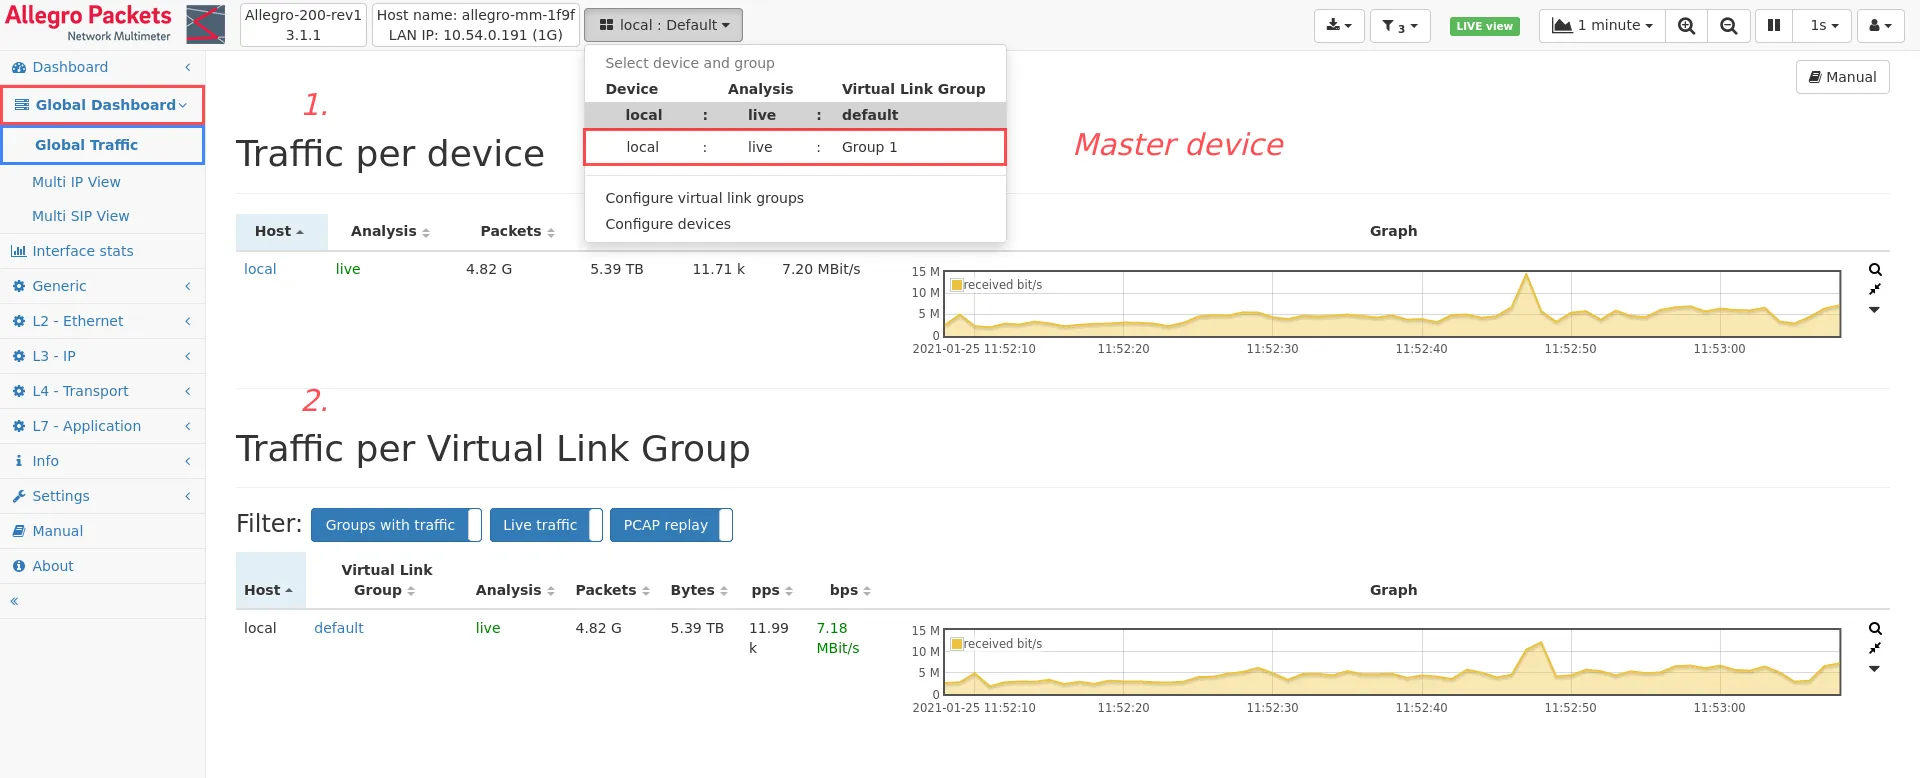
Task: Click magnifier icon beside Traffic per device graph
Action: 1875,270
